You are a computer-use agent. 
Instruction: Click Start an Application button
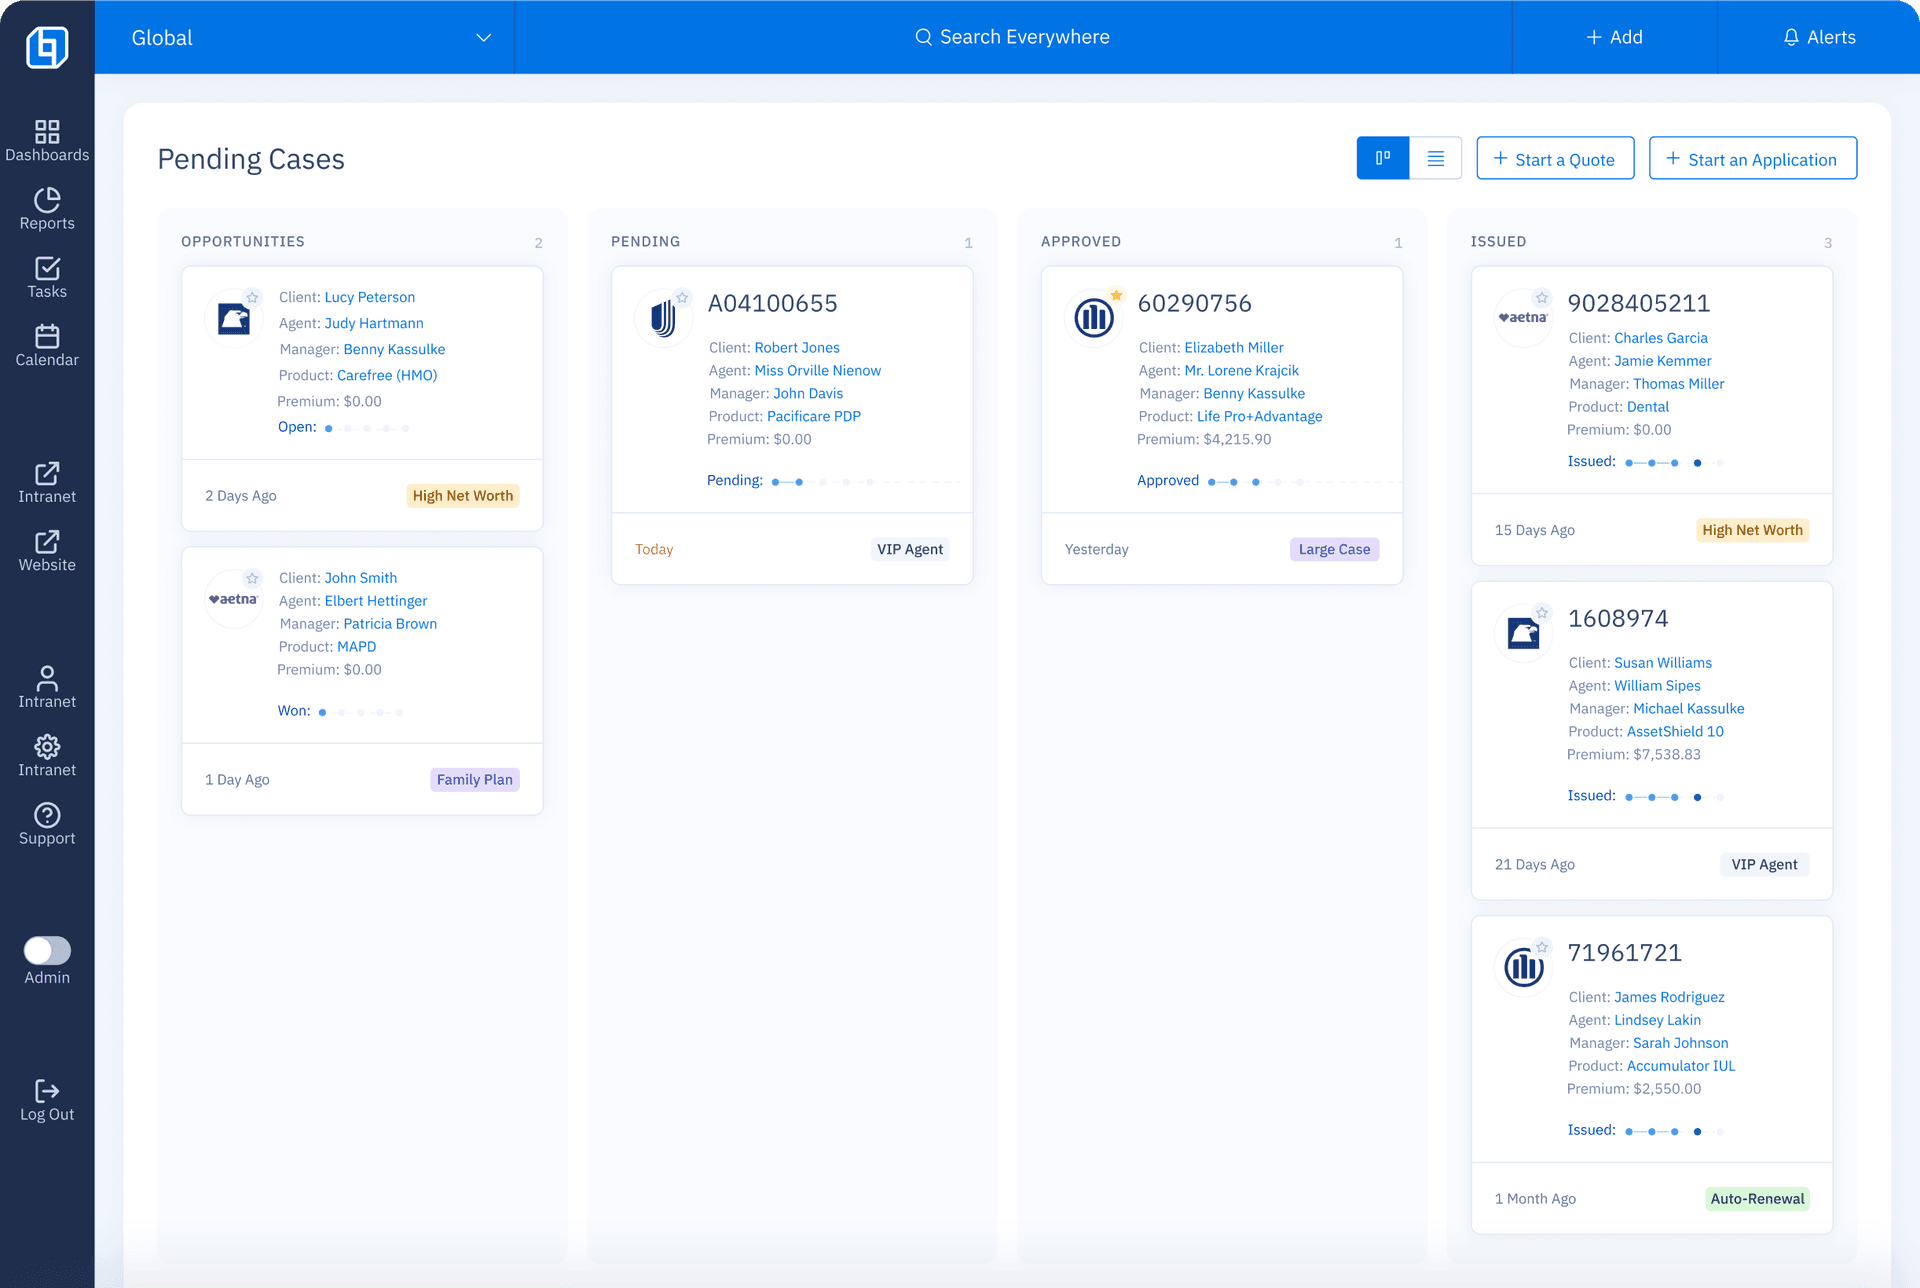point(1752,159)
